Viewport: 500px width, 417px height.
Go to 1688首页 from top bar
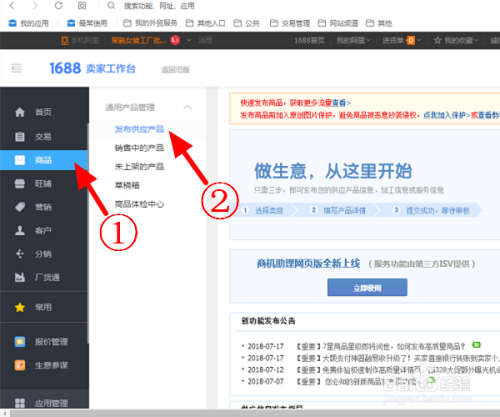pyautogui.click(x=309, y=41)
